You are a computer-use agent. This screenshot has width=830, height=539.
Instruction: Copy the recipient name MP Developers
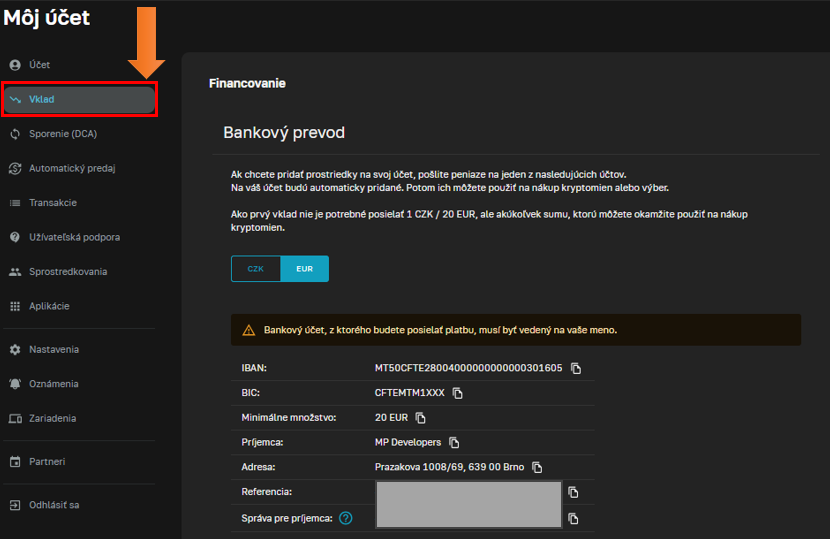(454, 442)
